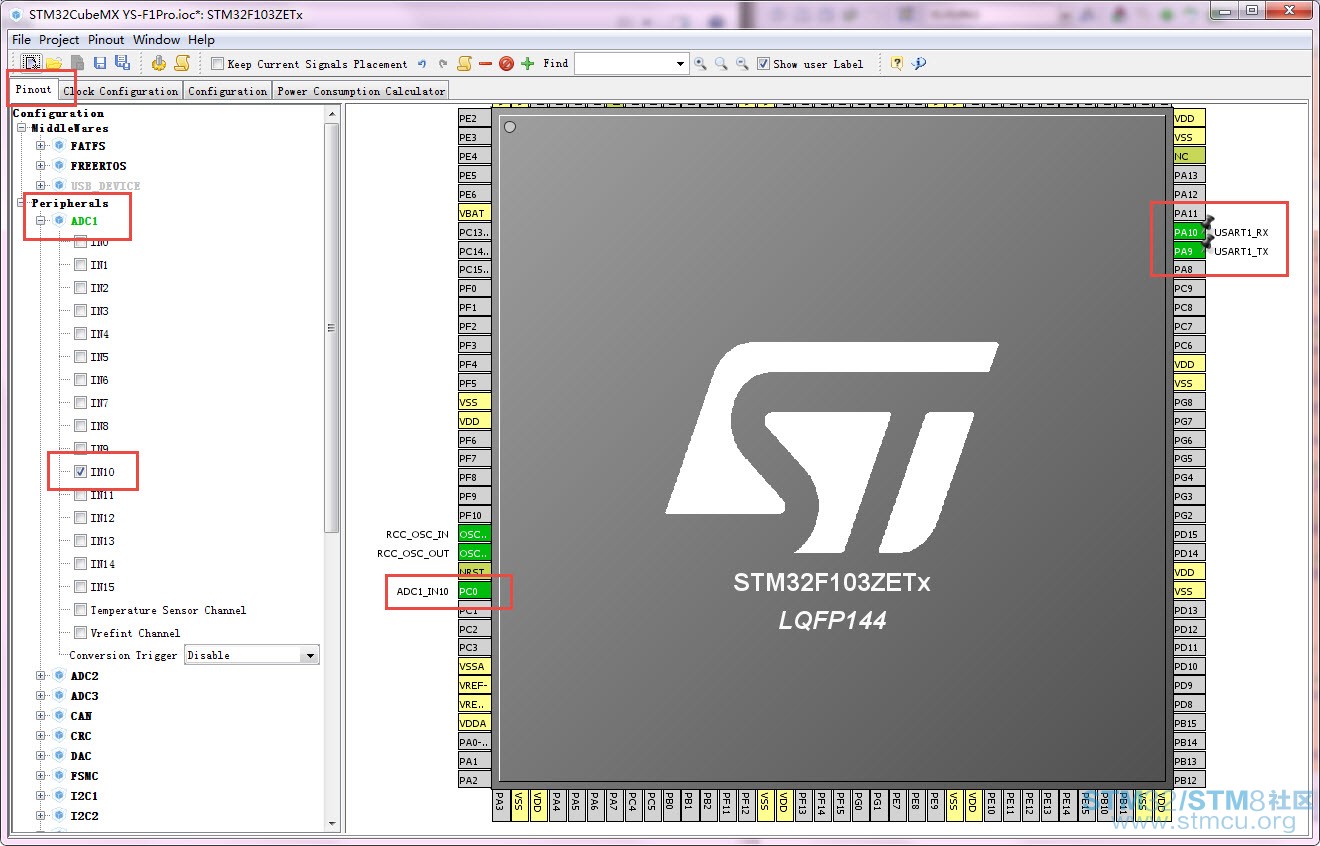Click the PE2 pin on chip
This screenshot has height=846, width=1320.
pyautogui.click(x=474, y=118)
